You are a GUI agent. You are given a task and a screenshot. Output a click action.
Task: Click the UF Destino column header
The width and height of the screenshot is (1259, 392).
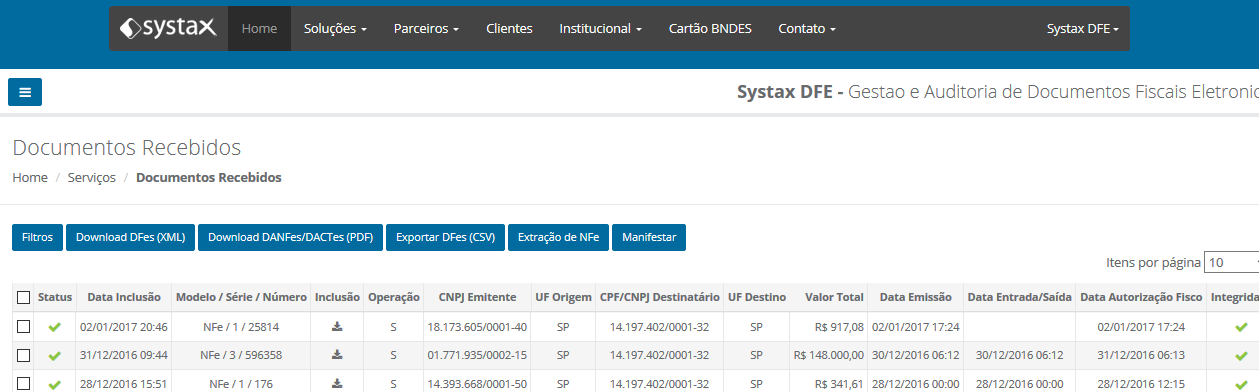(757, 297)
